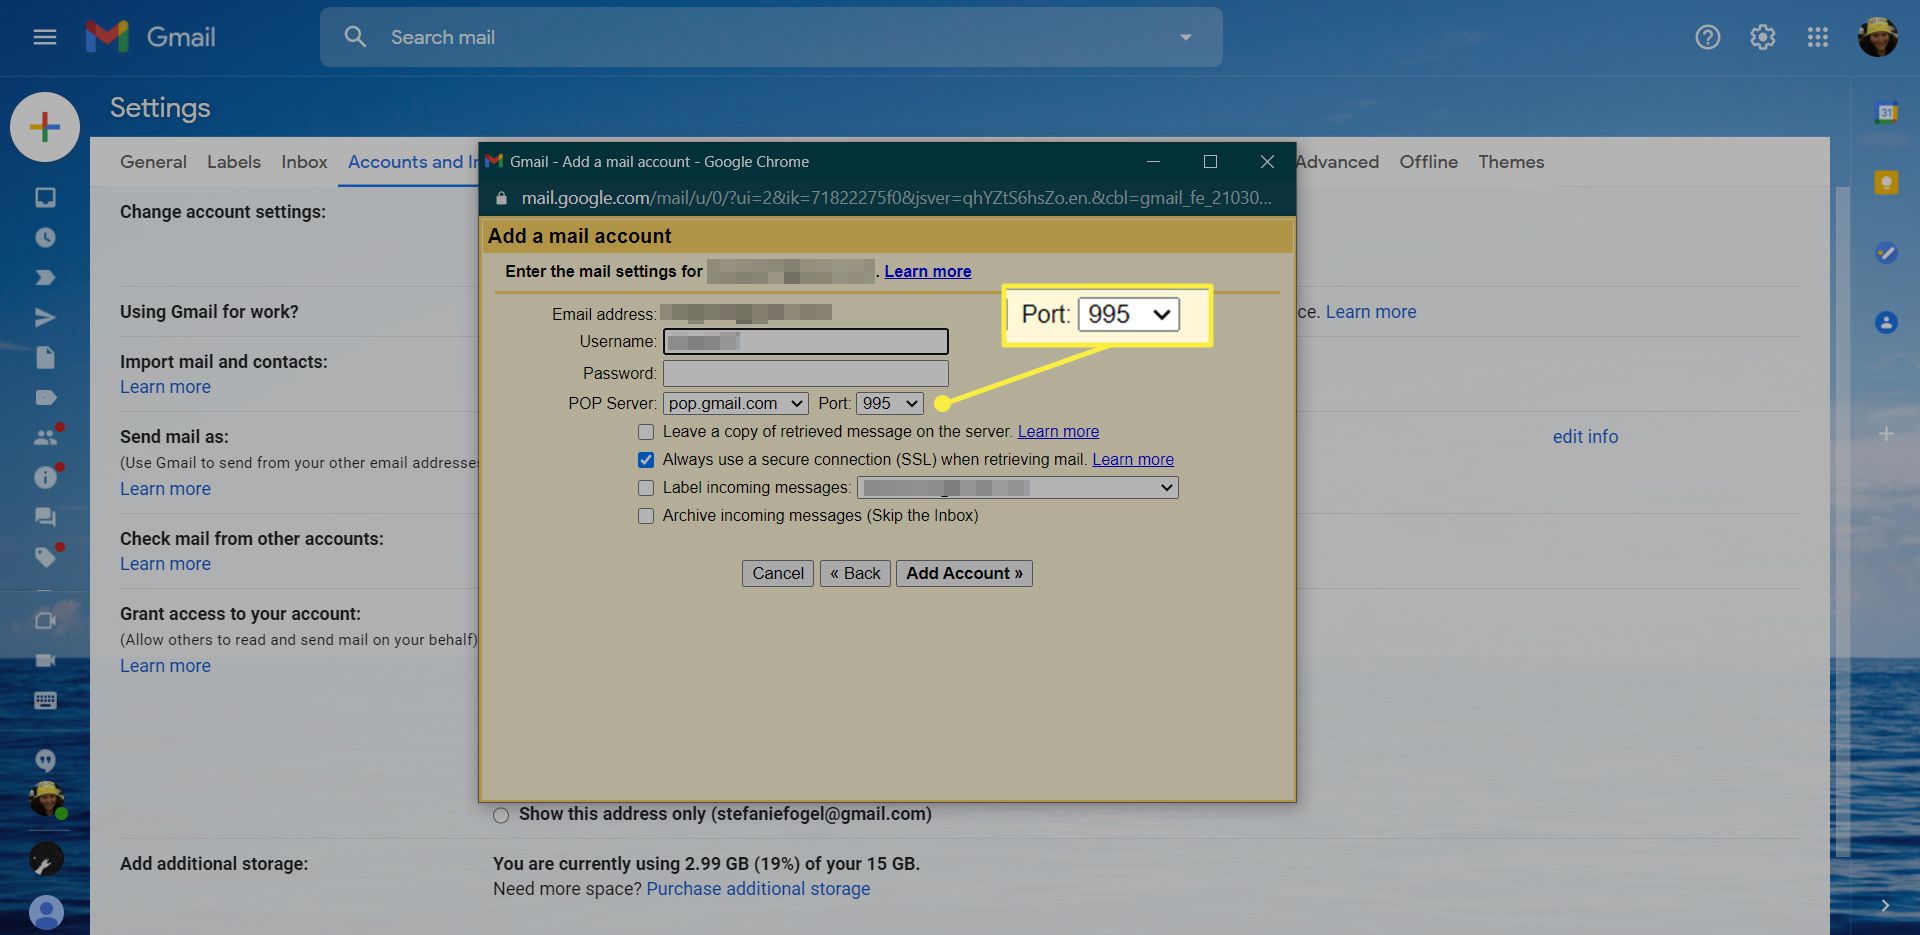This screenshot has width=1920, height=935.
Task: Click in the Password field
Action: click(805, 373)
